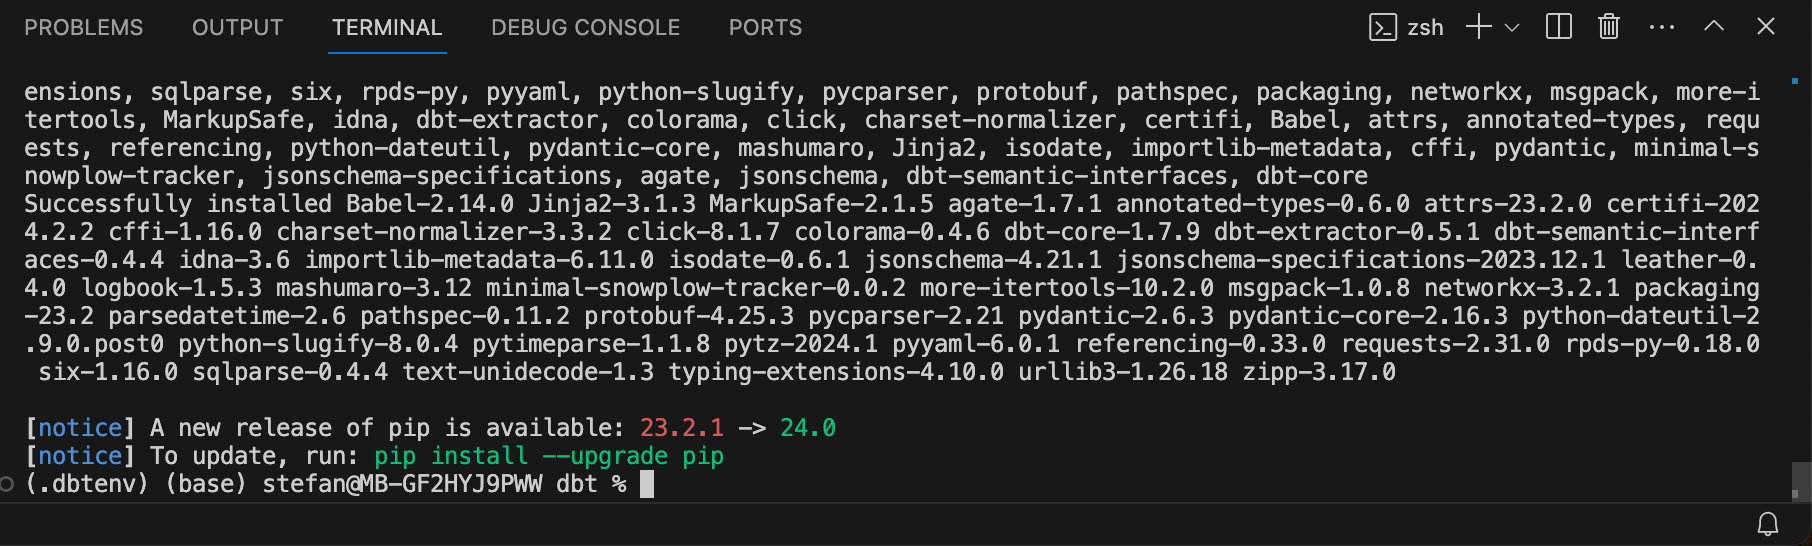Split the terminal pane
Image resolution: width=1812 pixels, height=546 pixels.
tap(1558, 27)
